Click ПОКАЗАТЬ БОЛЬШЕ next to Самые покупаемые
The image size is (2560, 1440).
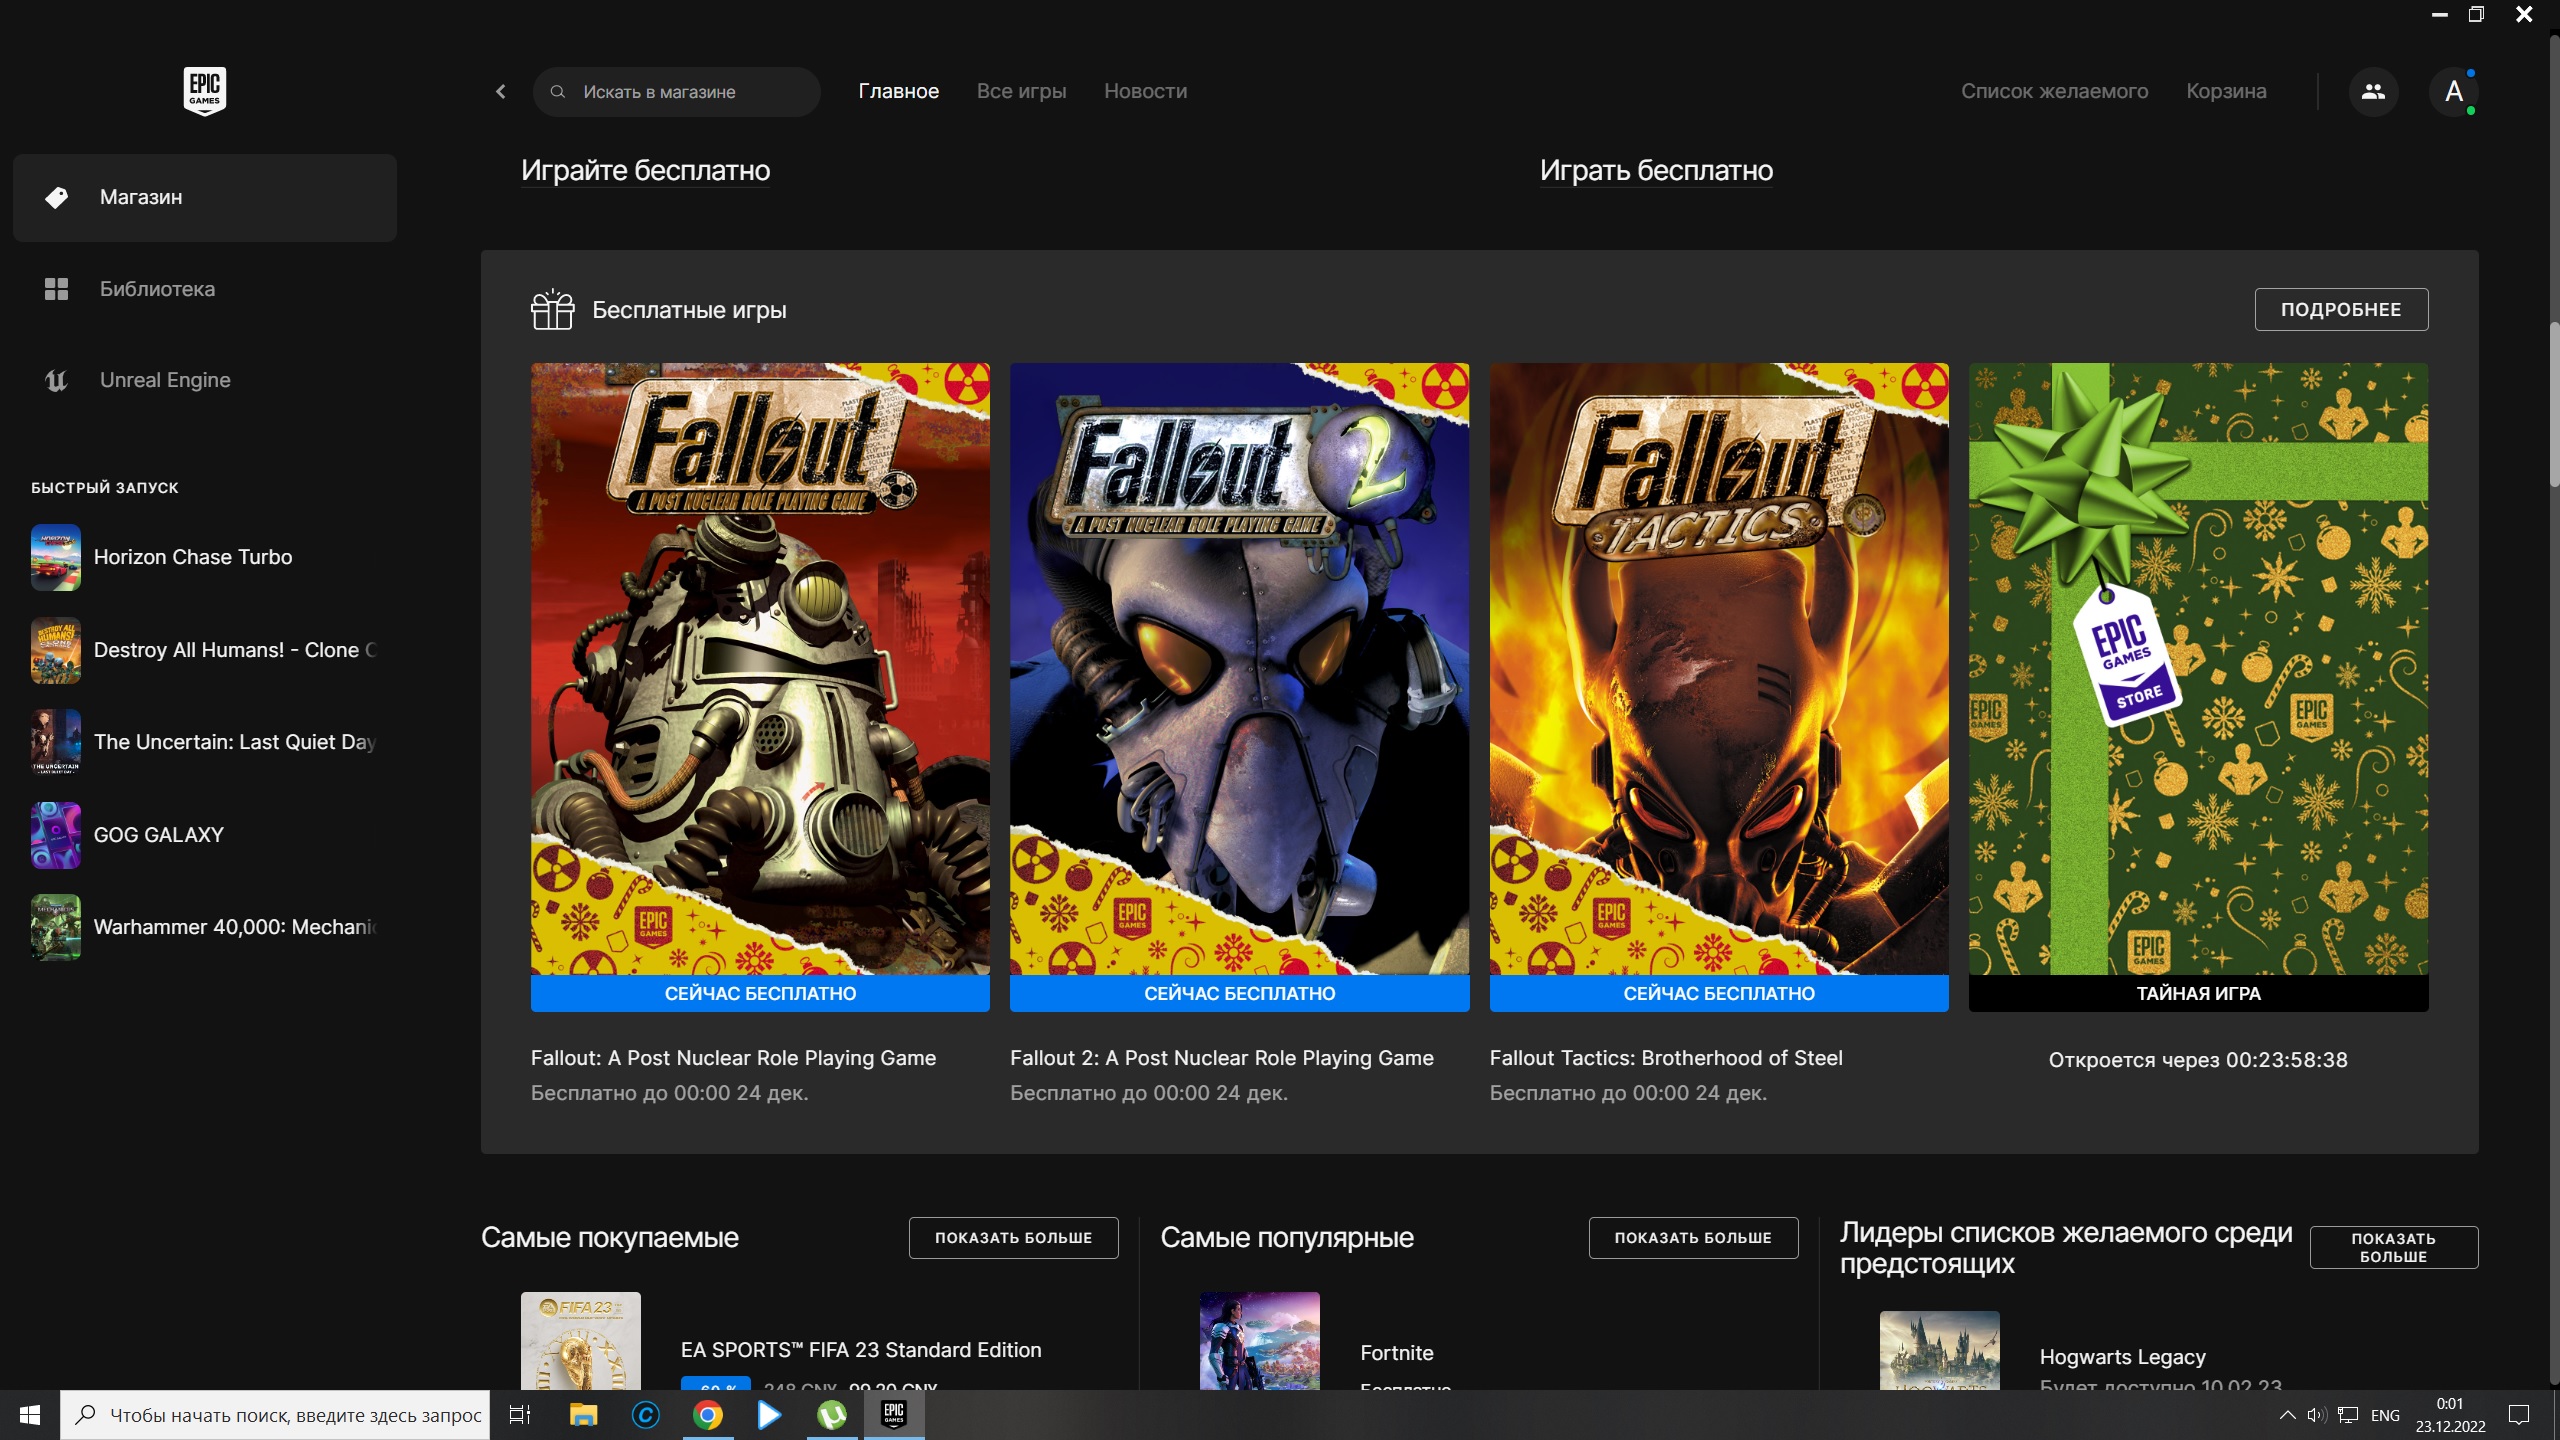1013,1237
